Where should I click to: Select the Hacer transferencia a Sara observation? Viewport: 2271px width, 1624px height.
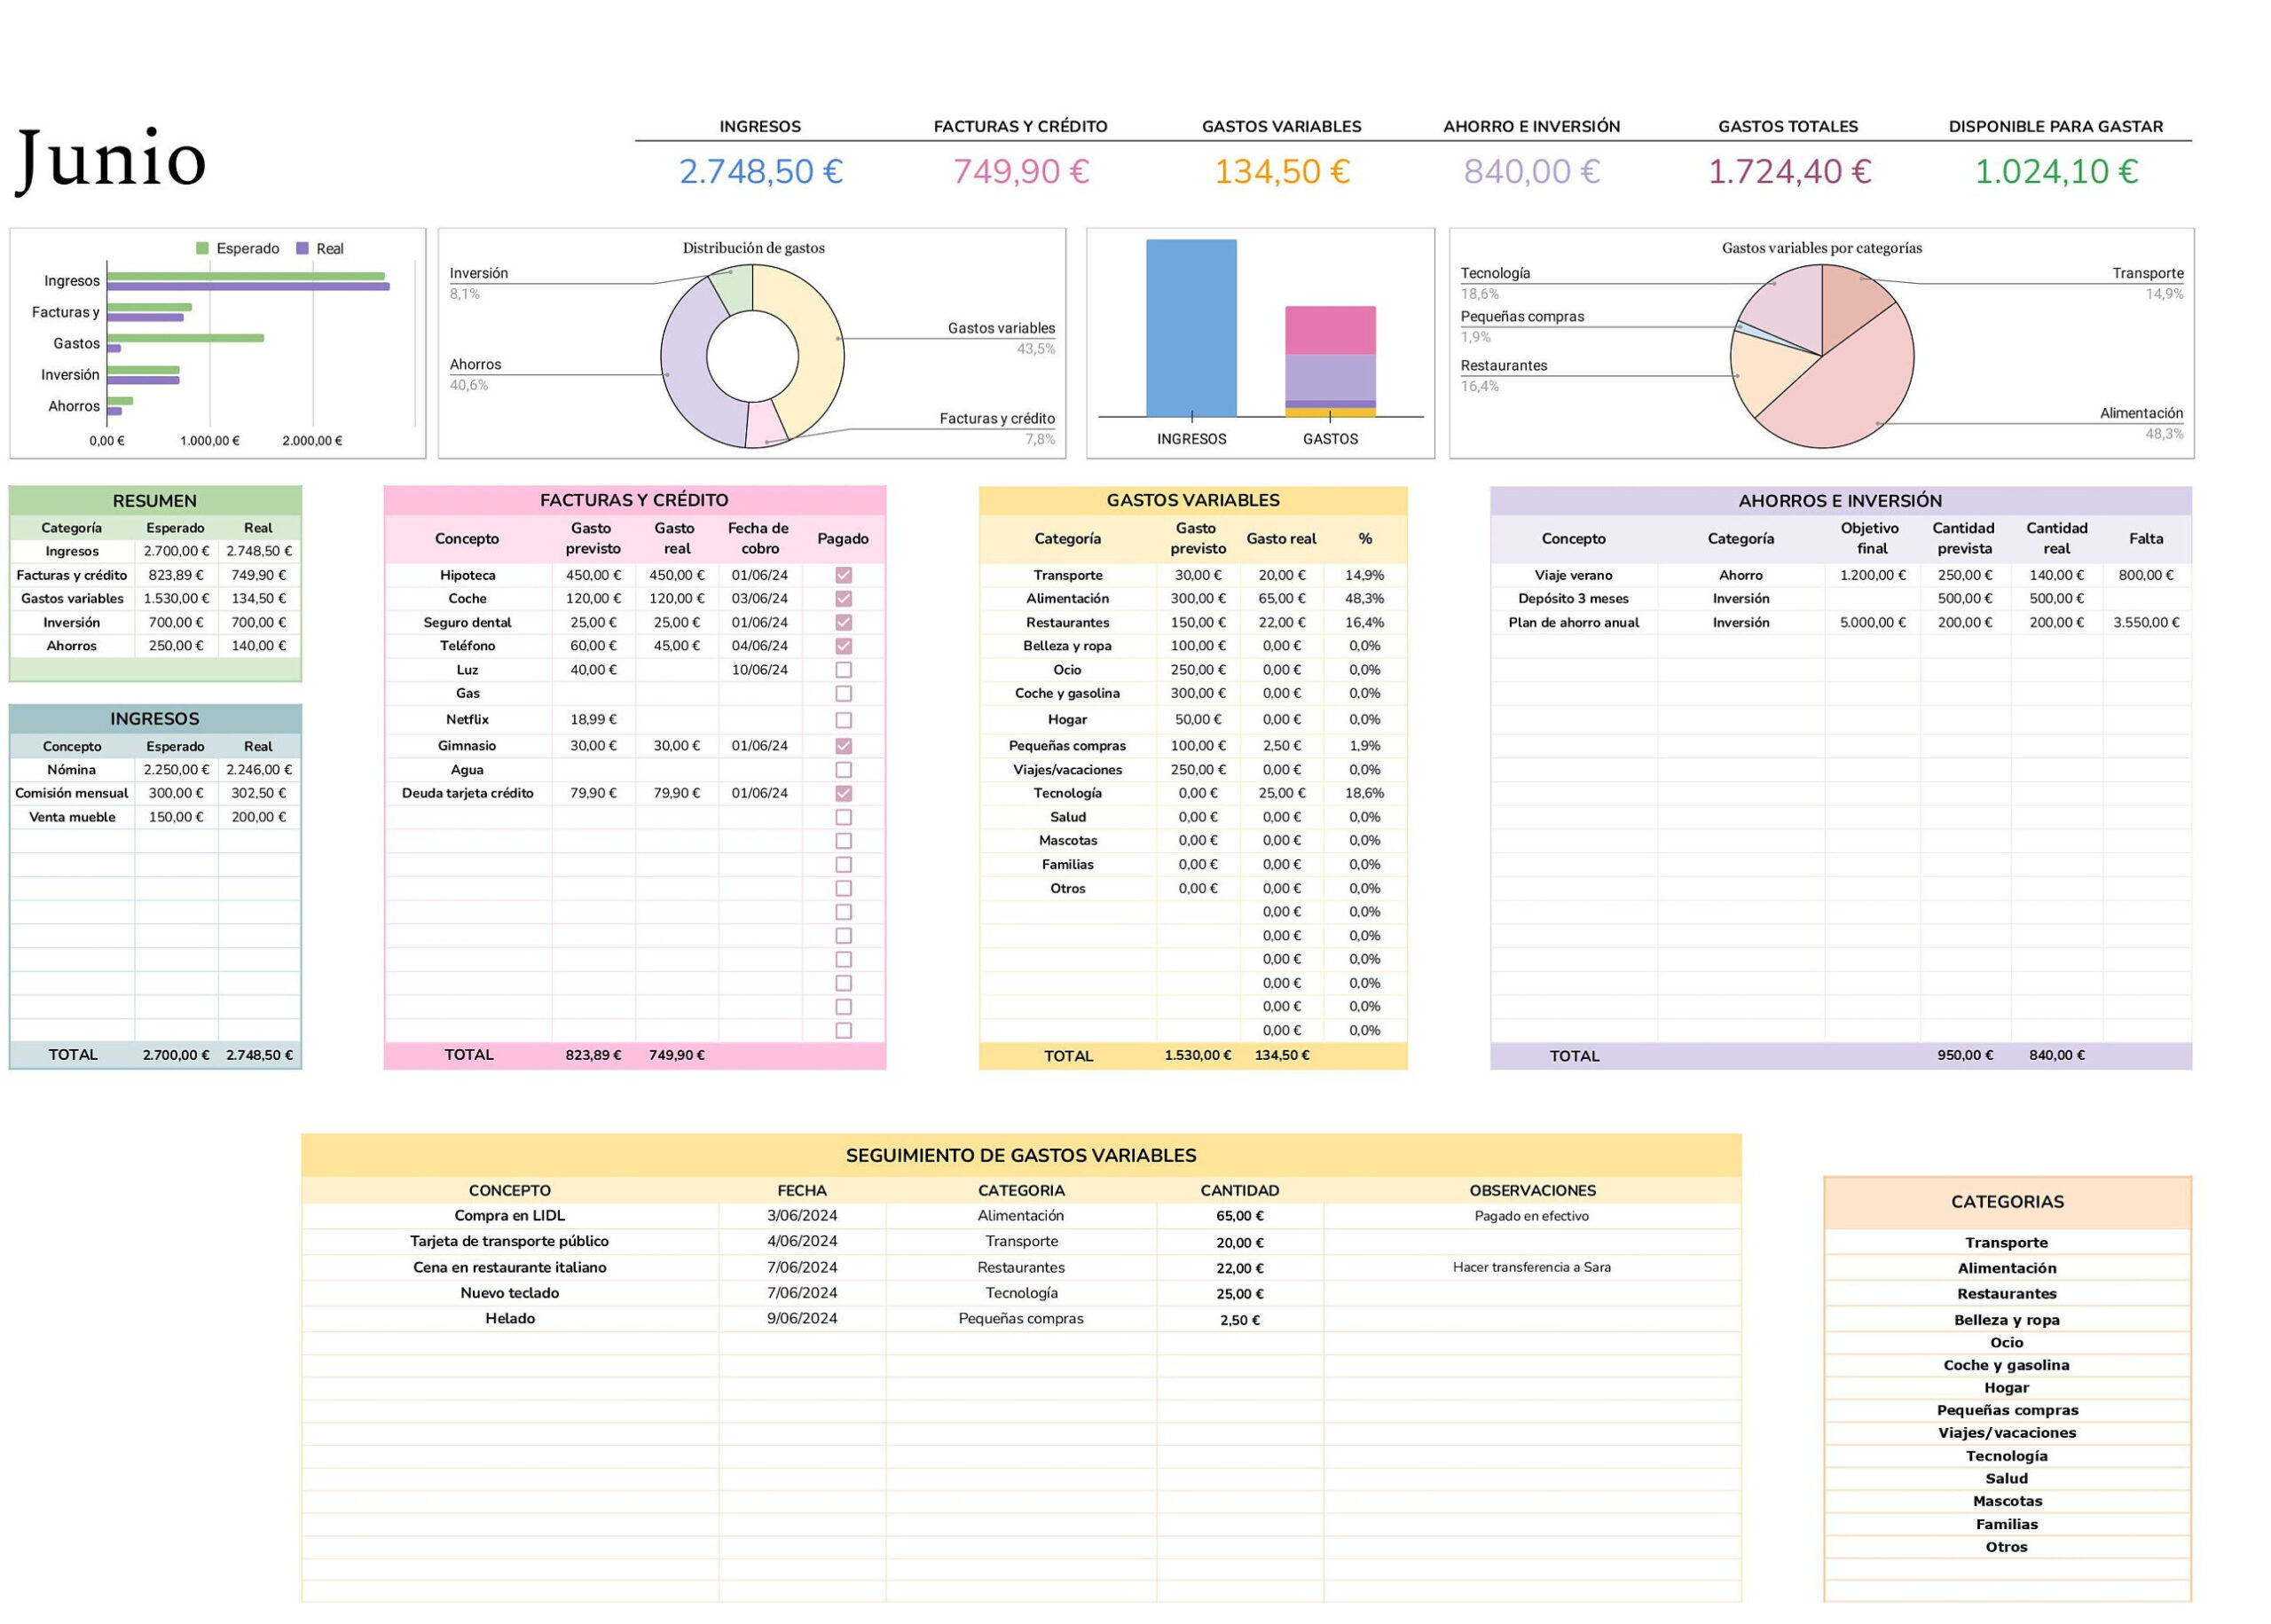1533,1267
